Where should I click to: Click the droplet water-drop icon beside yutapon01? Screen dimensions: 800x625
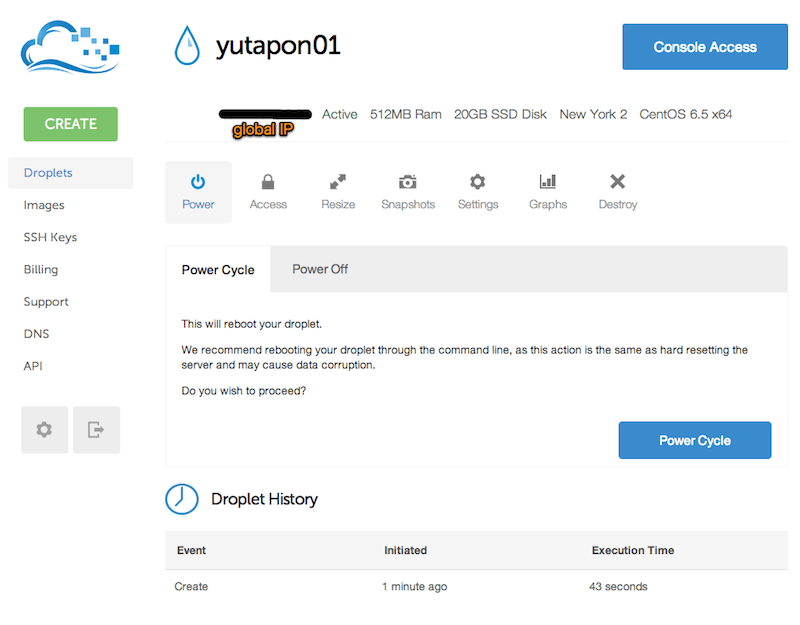[187, 45]
